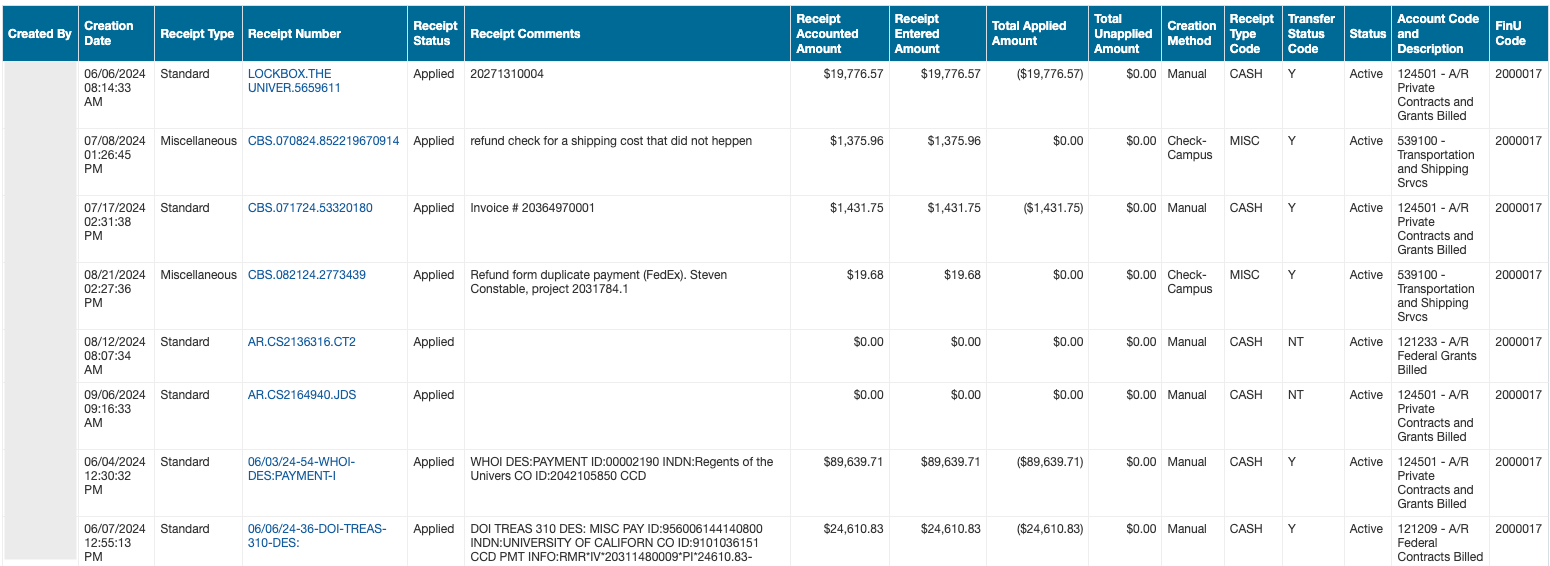Screen dimensions: 1550x566
Task: Open the 06/03/24-54-WHOI-DES:PAYMENT-I receipt
Action: [301, 469]
